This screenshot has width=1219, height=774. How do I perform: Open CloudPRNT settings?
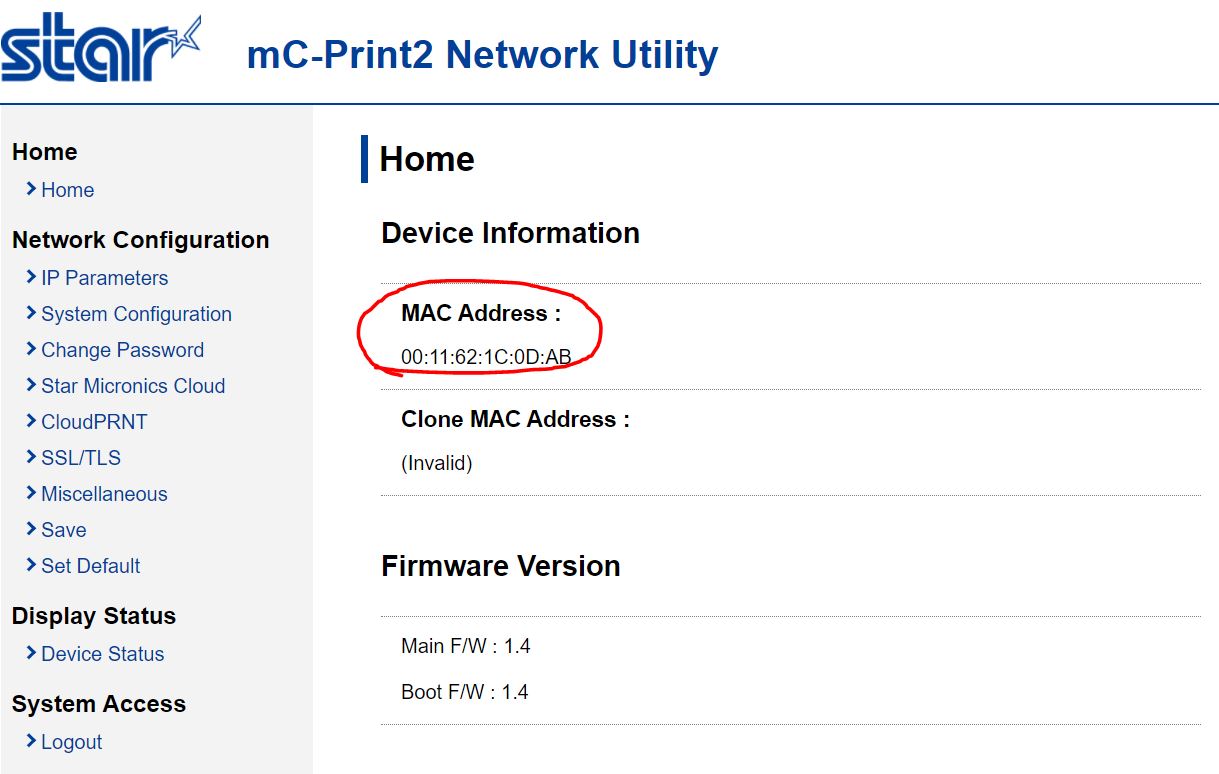pyautogui.click(x=94, y=422)
